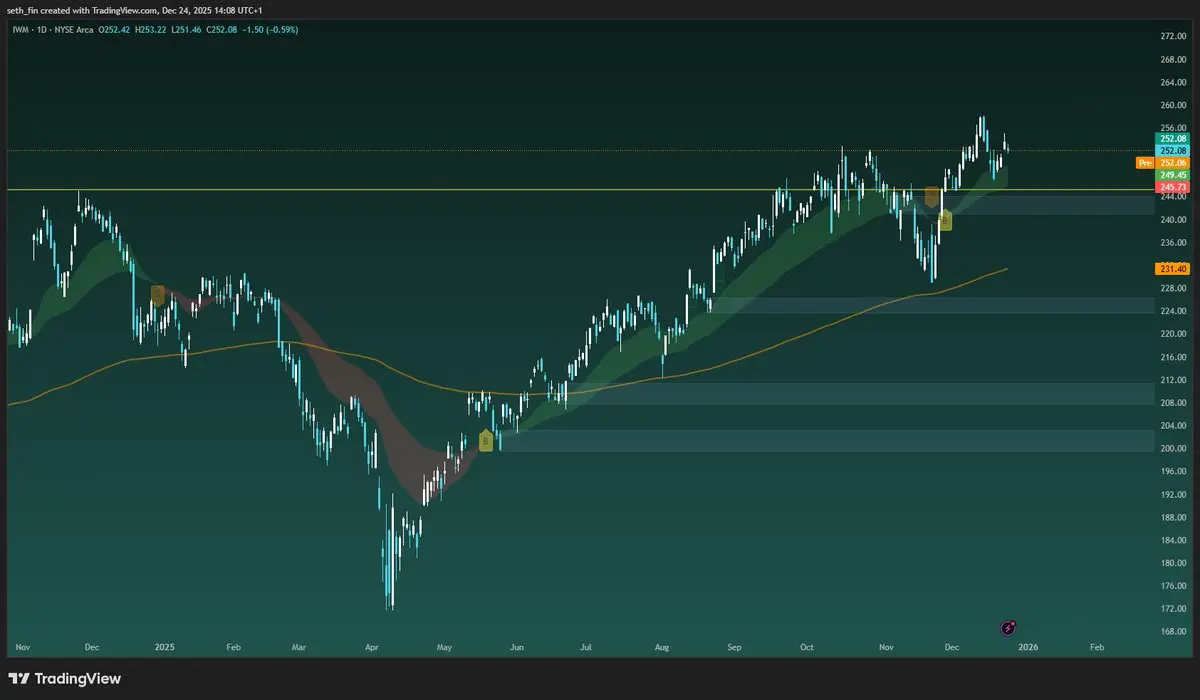Click the purple event icon on the time axis

tap(1009, 628)
